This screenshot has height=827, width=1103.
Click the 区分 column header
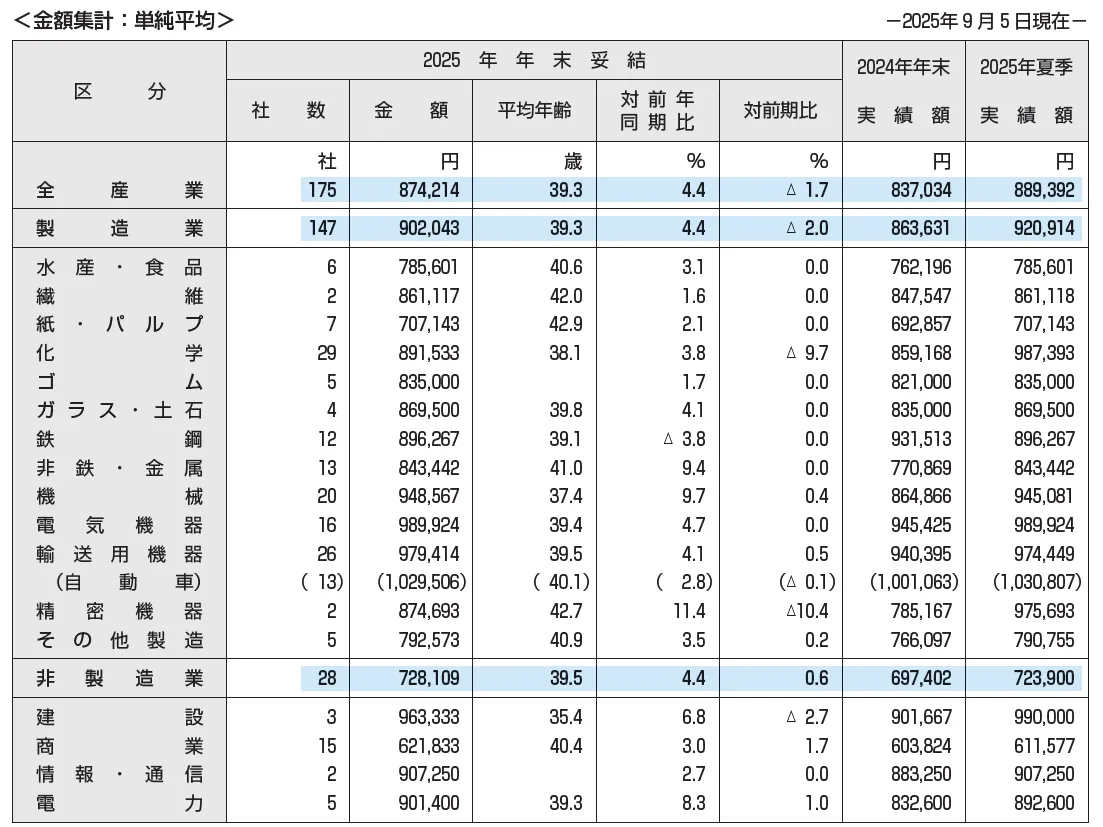(x=119, y=91)
